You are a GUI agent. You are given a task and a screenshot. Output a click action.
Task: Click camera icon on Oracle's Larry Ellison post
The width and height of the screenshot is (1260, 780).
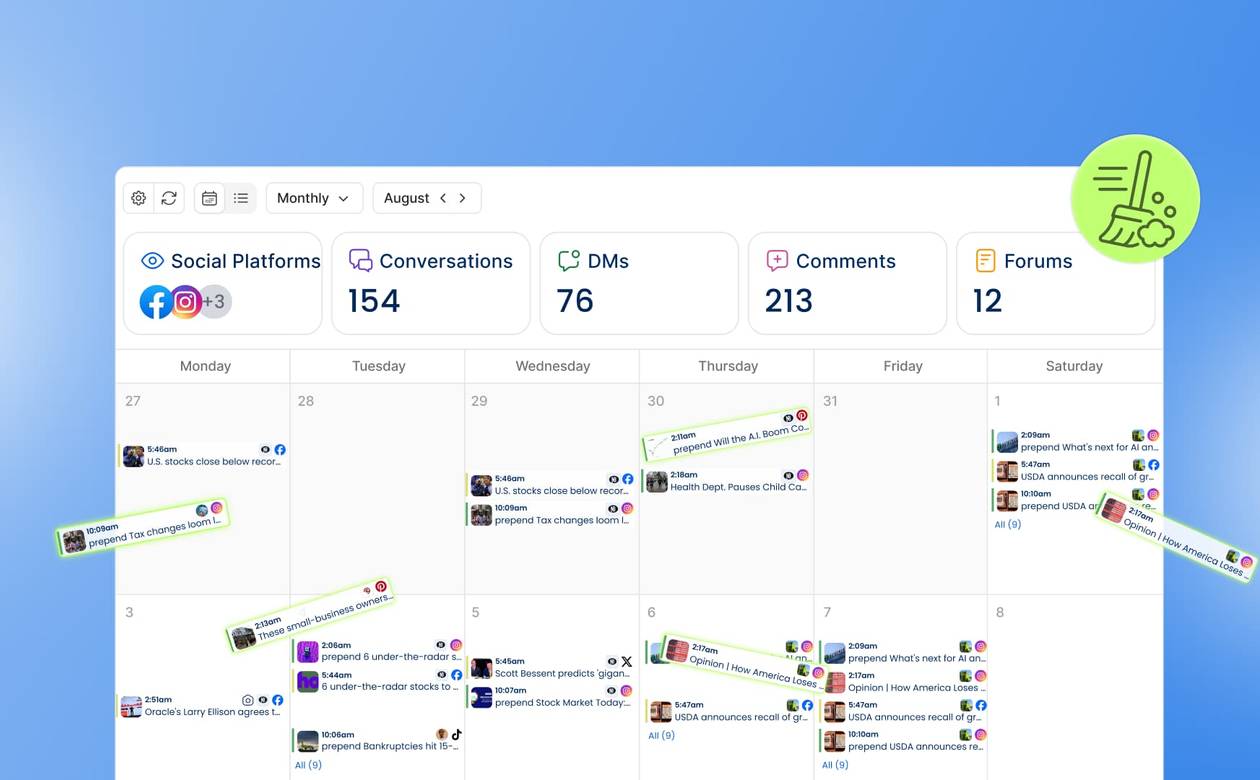248,700
